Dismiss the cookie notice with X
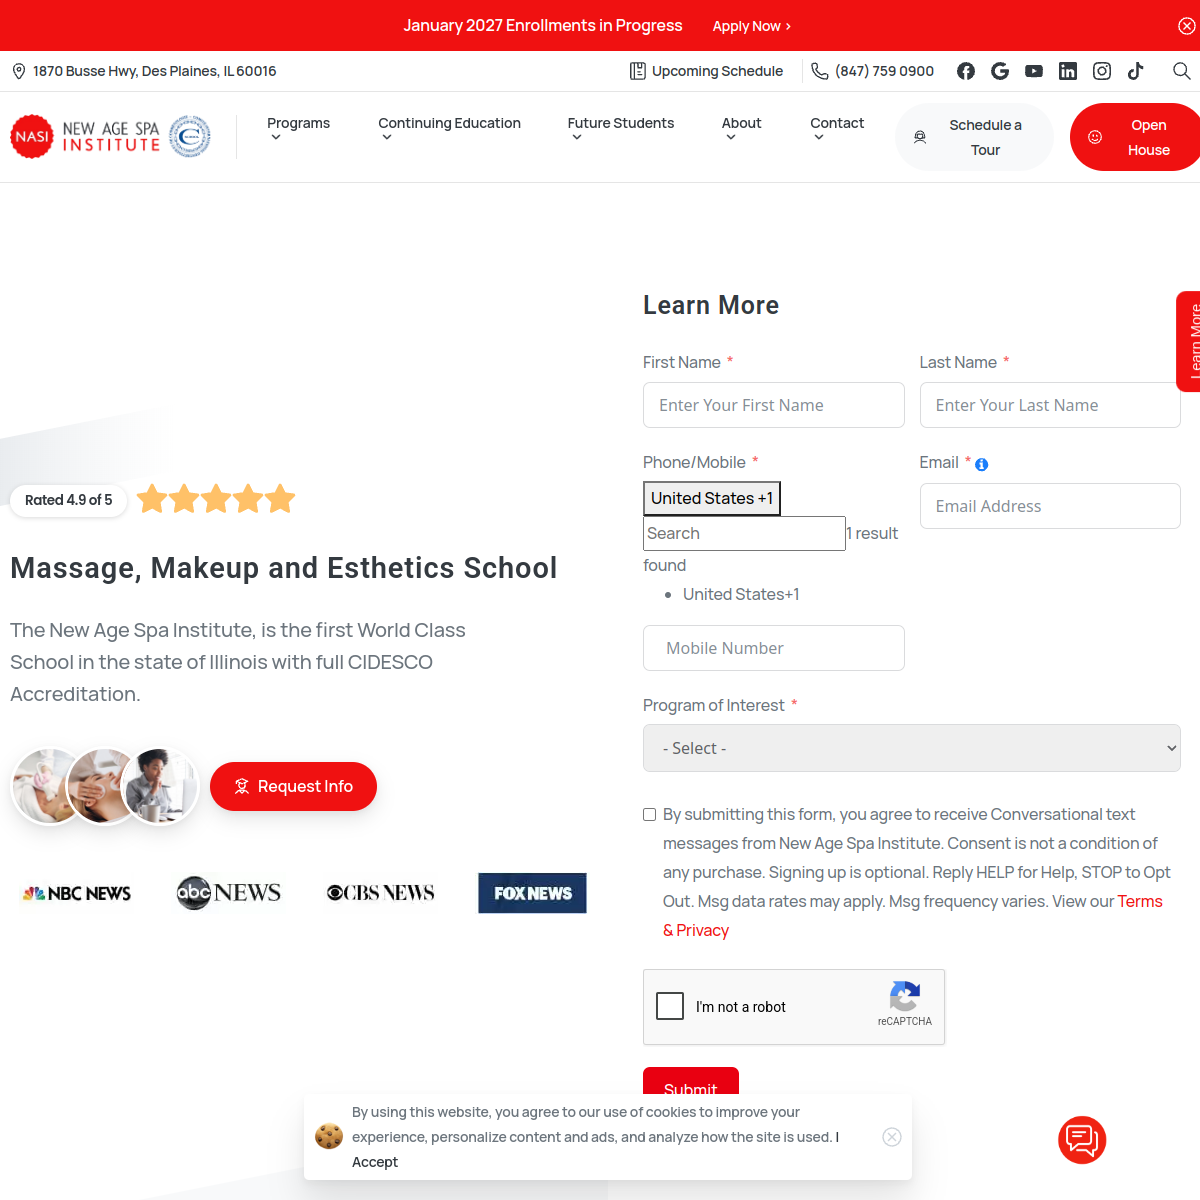 point(893,1137)
